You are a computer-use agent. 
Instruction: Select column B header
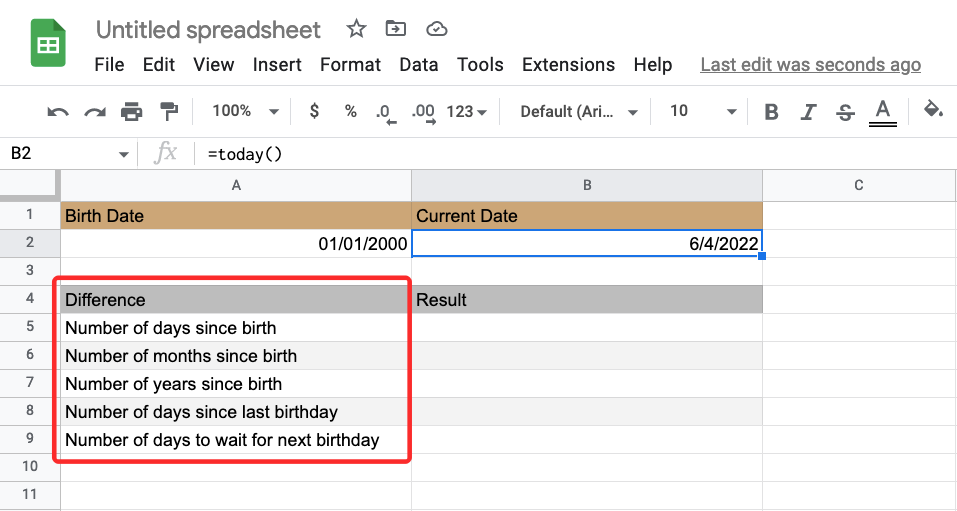coord(587,186)
